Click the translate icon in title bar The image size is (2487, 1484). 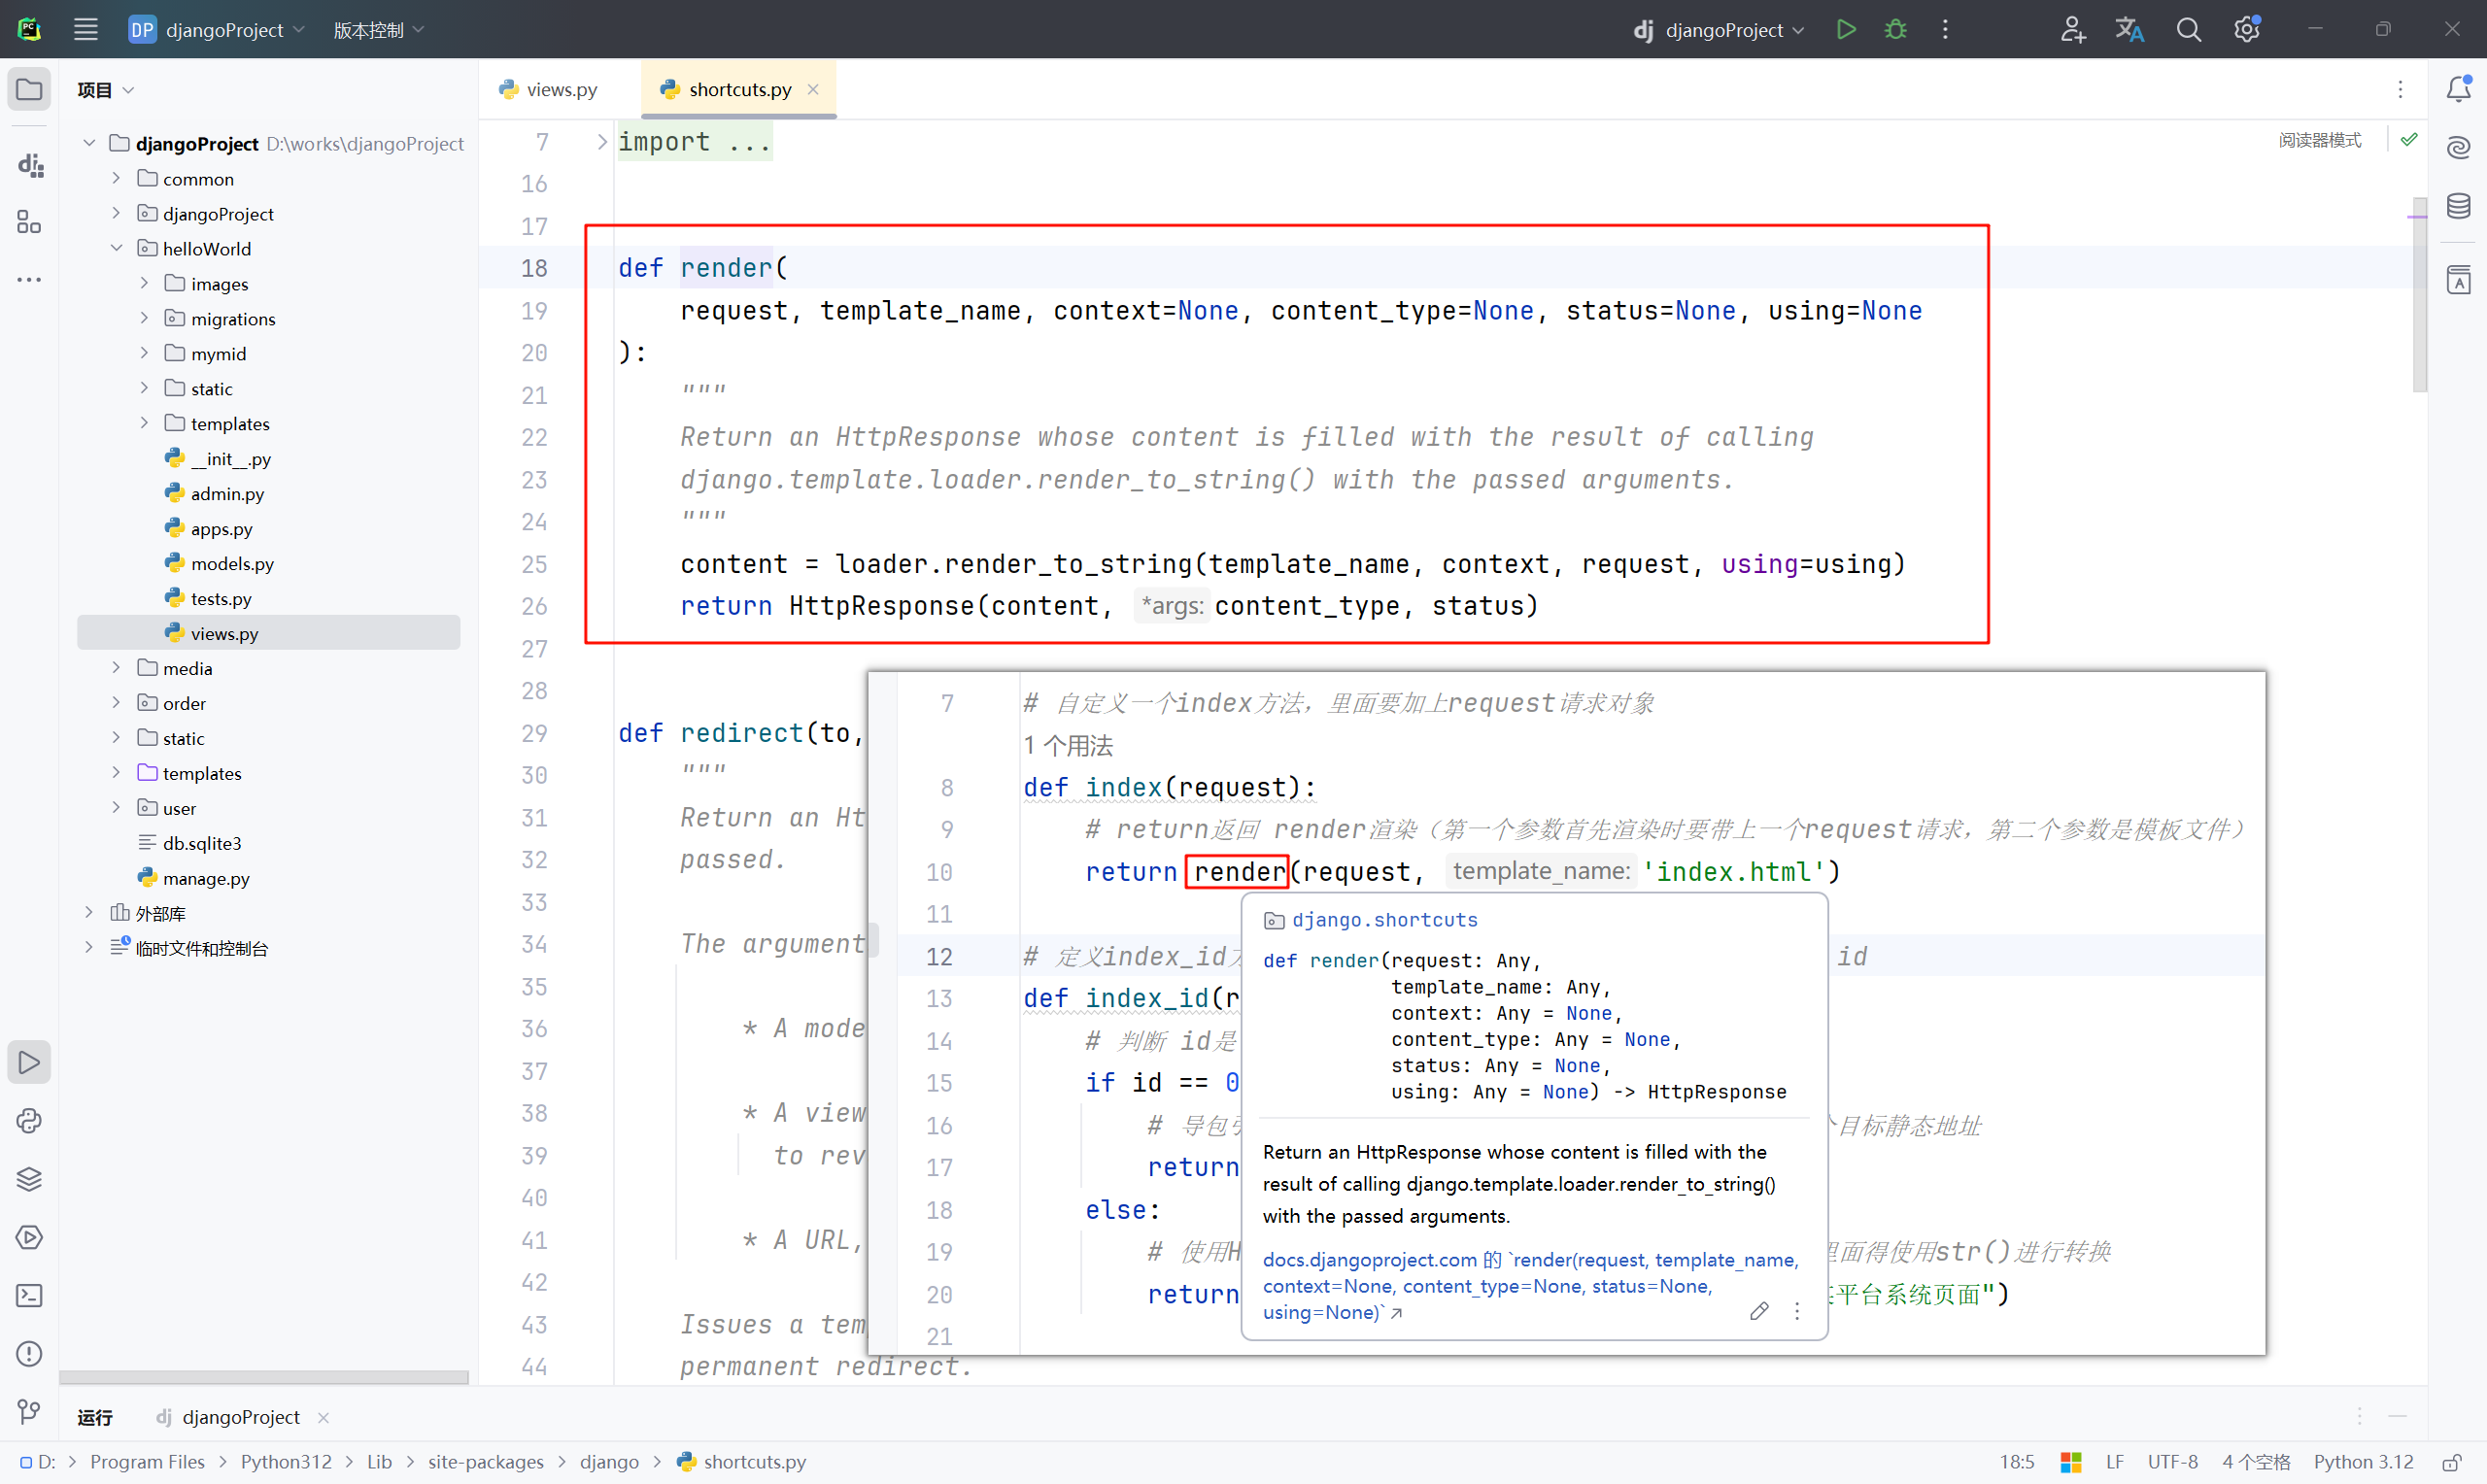2129,29
